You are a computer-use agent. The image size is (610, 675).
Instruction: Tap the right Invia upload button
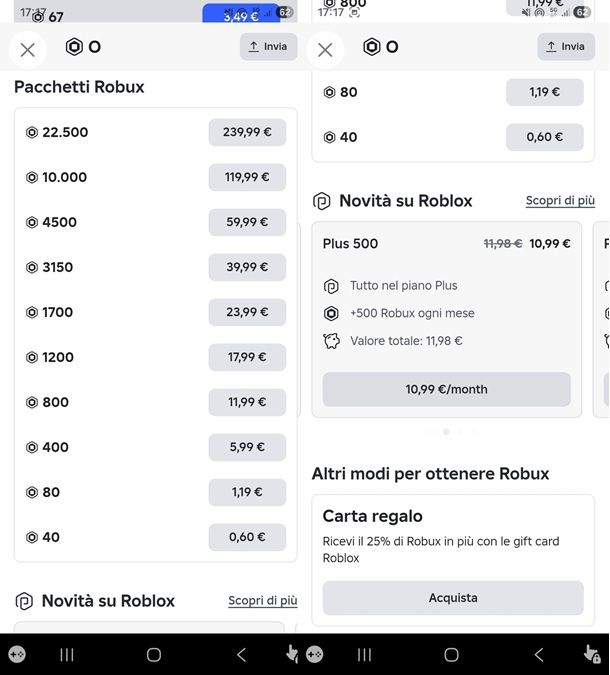click(566, 46)
